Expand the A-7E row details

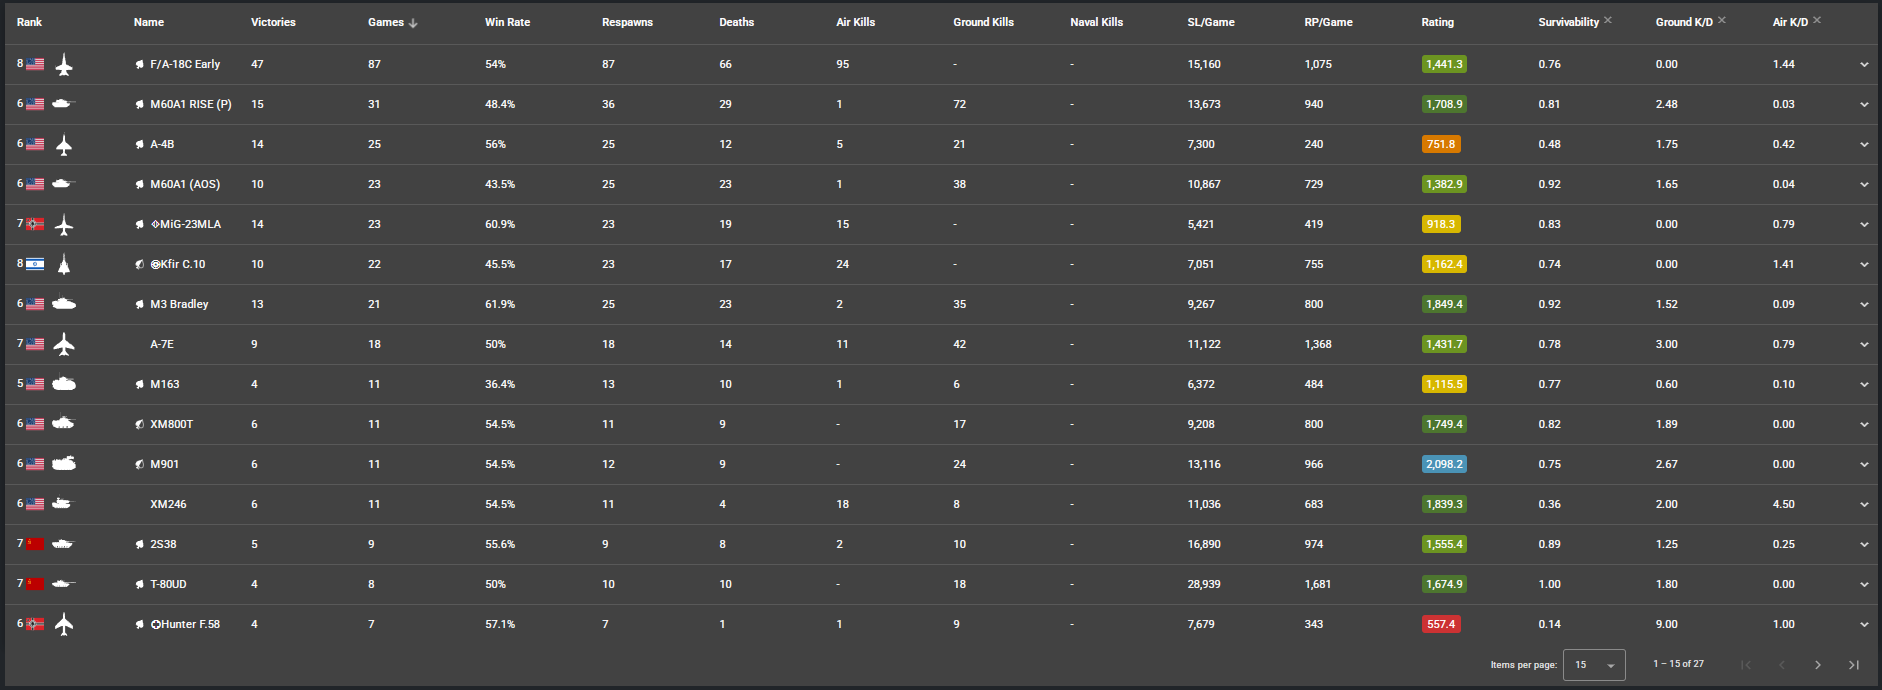point(1864,345)
